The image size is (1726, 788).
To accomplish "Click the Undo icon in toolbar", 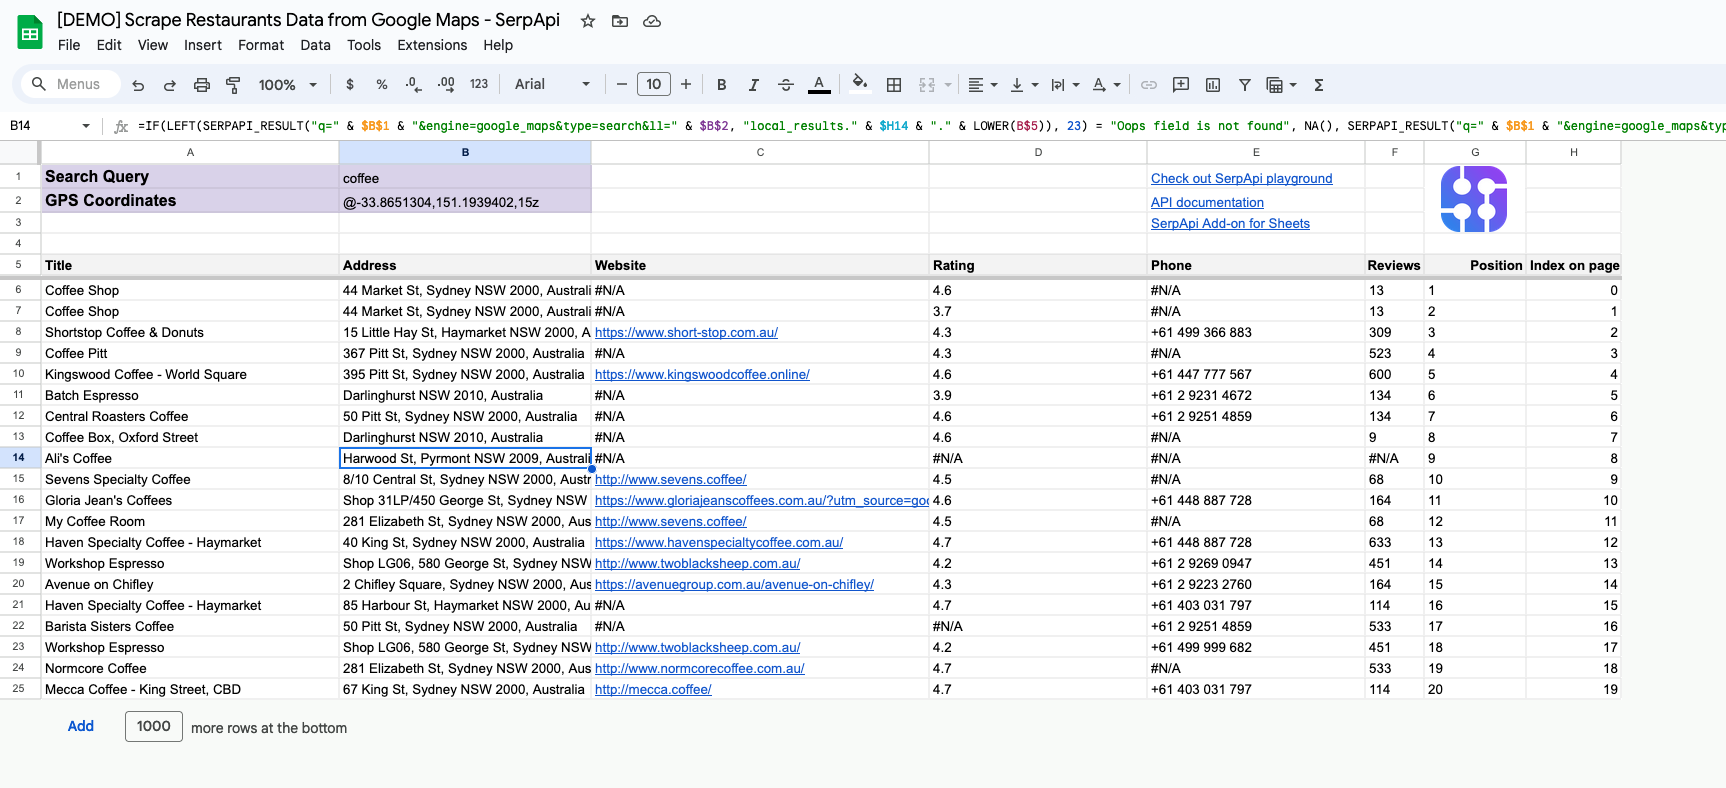I will [x=138, y=85].
